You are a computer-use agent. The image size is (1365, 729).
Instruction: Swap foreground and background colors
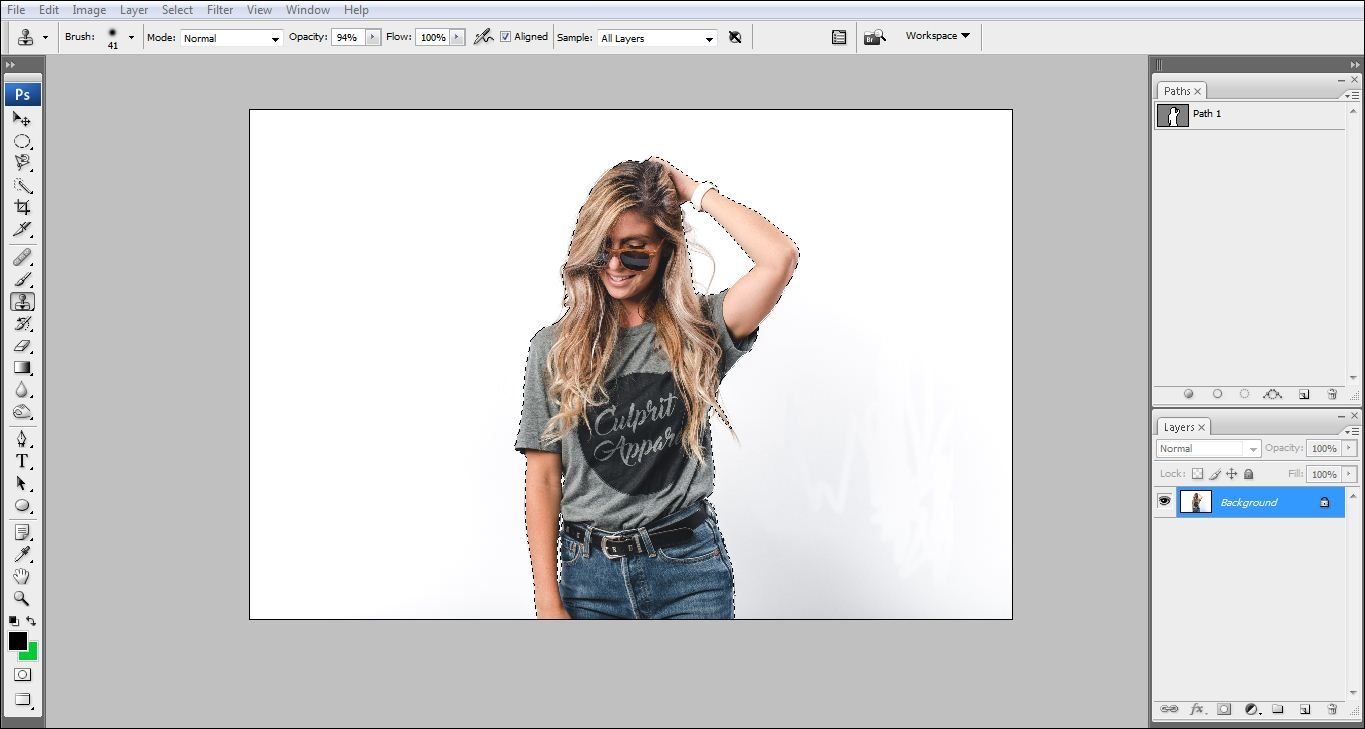coord(32,621)
